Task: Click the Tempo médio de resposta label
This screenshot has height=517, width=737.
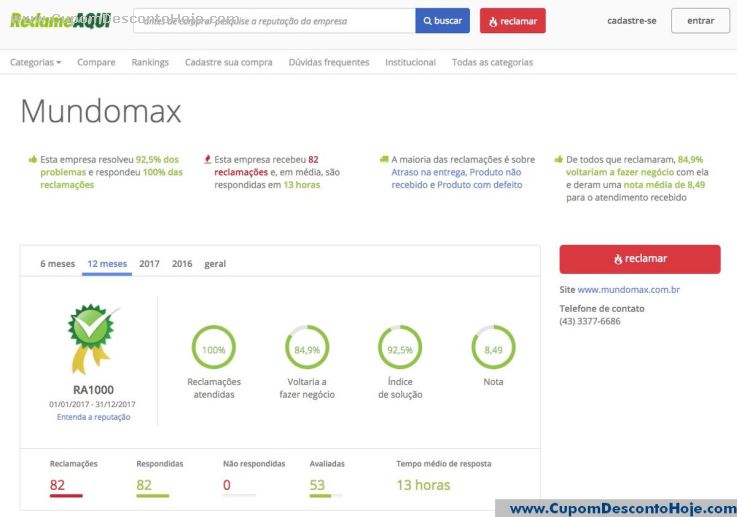Action: [444, 464]
